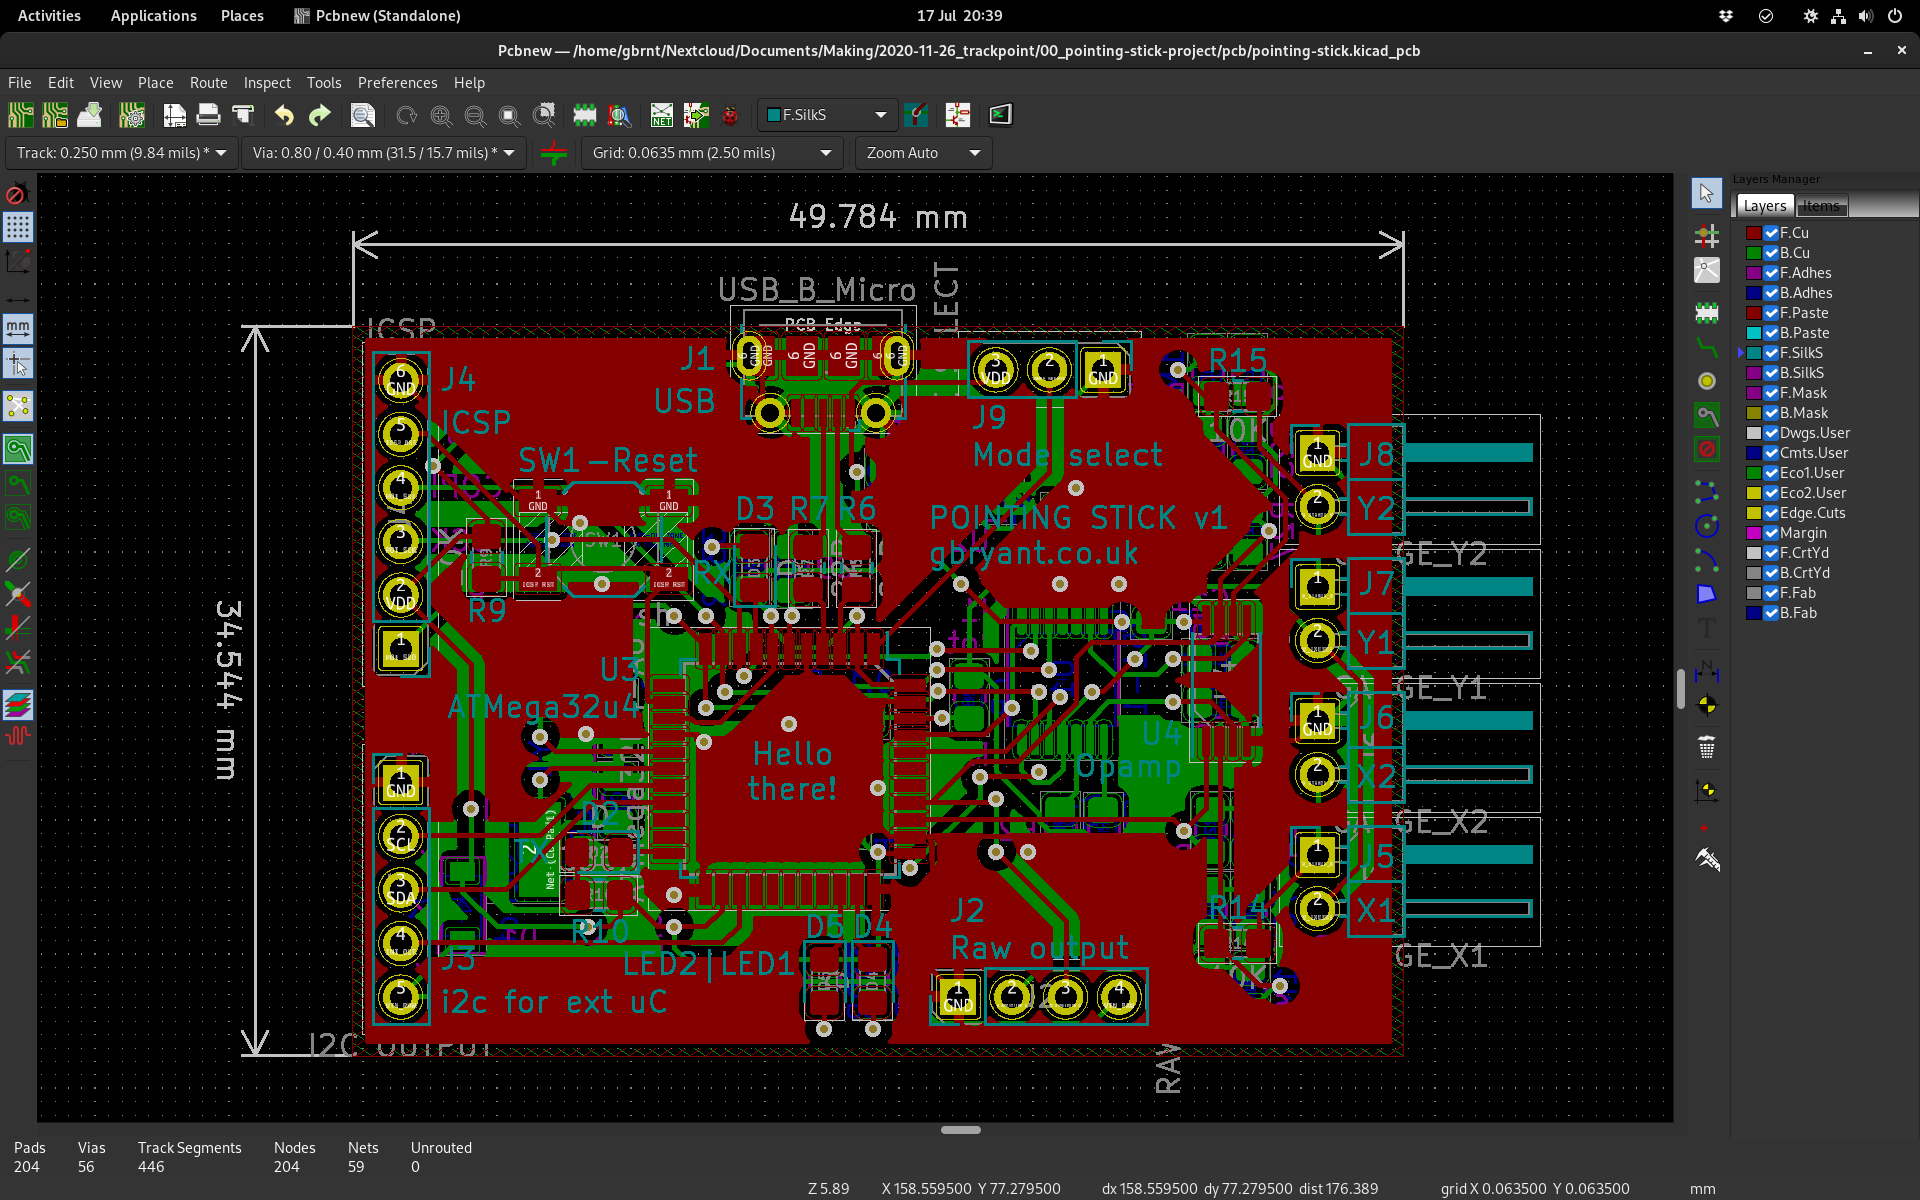1920x1200 pixels.
Task: Open the Zoom Auto dropdown
Action: tap(923, 153)
